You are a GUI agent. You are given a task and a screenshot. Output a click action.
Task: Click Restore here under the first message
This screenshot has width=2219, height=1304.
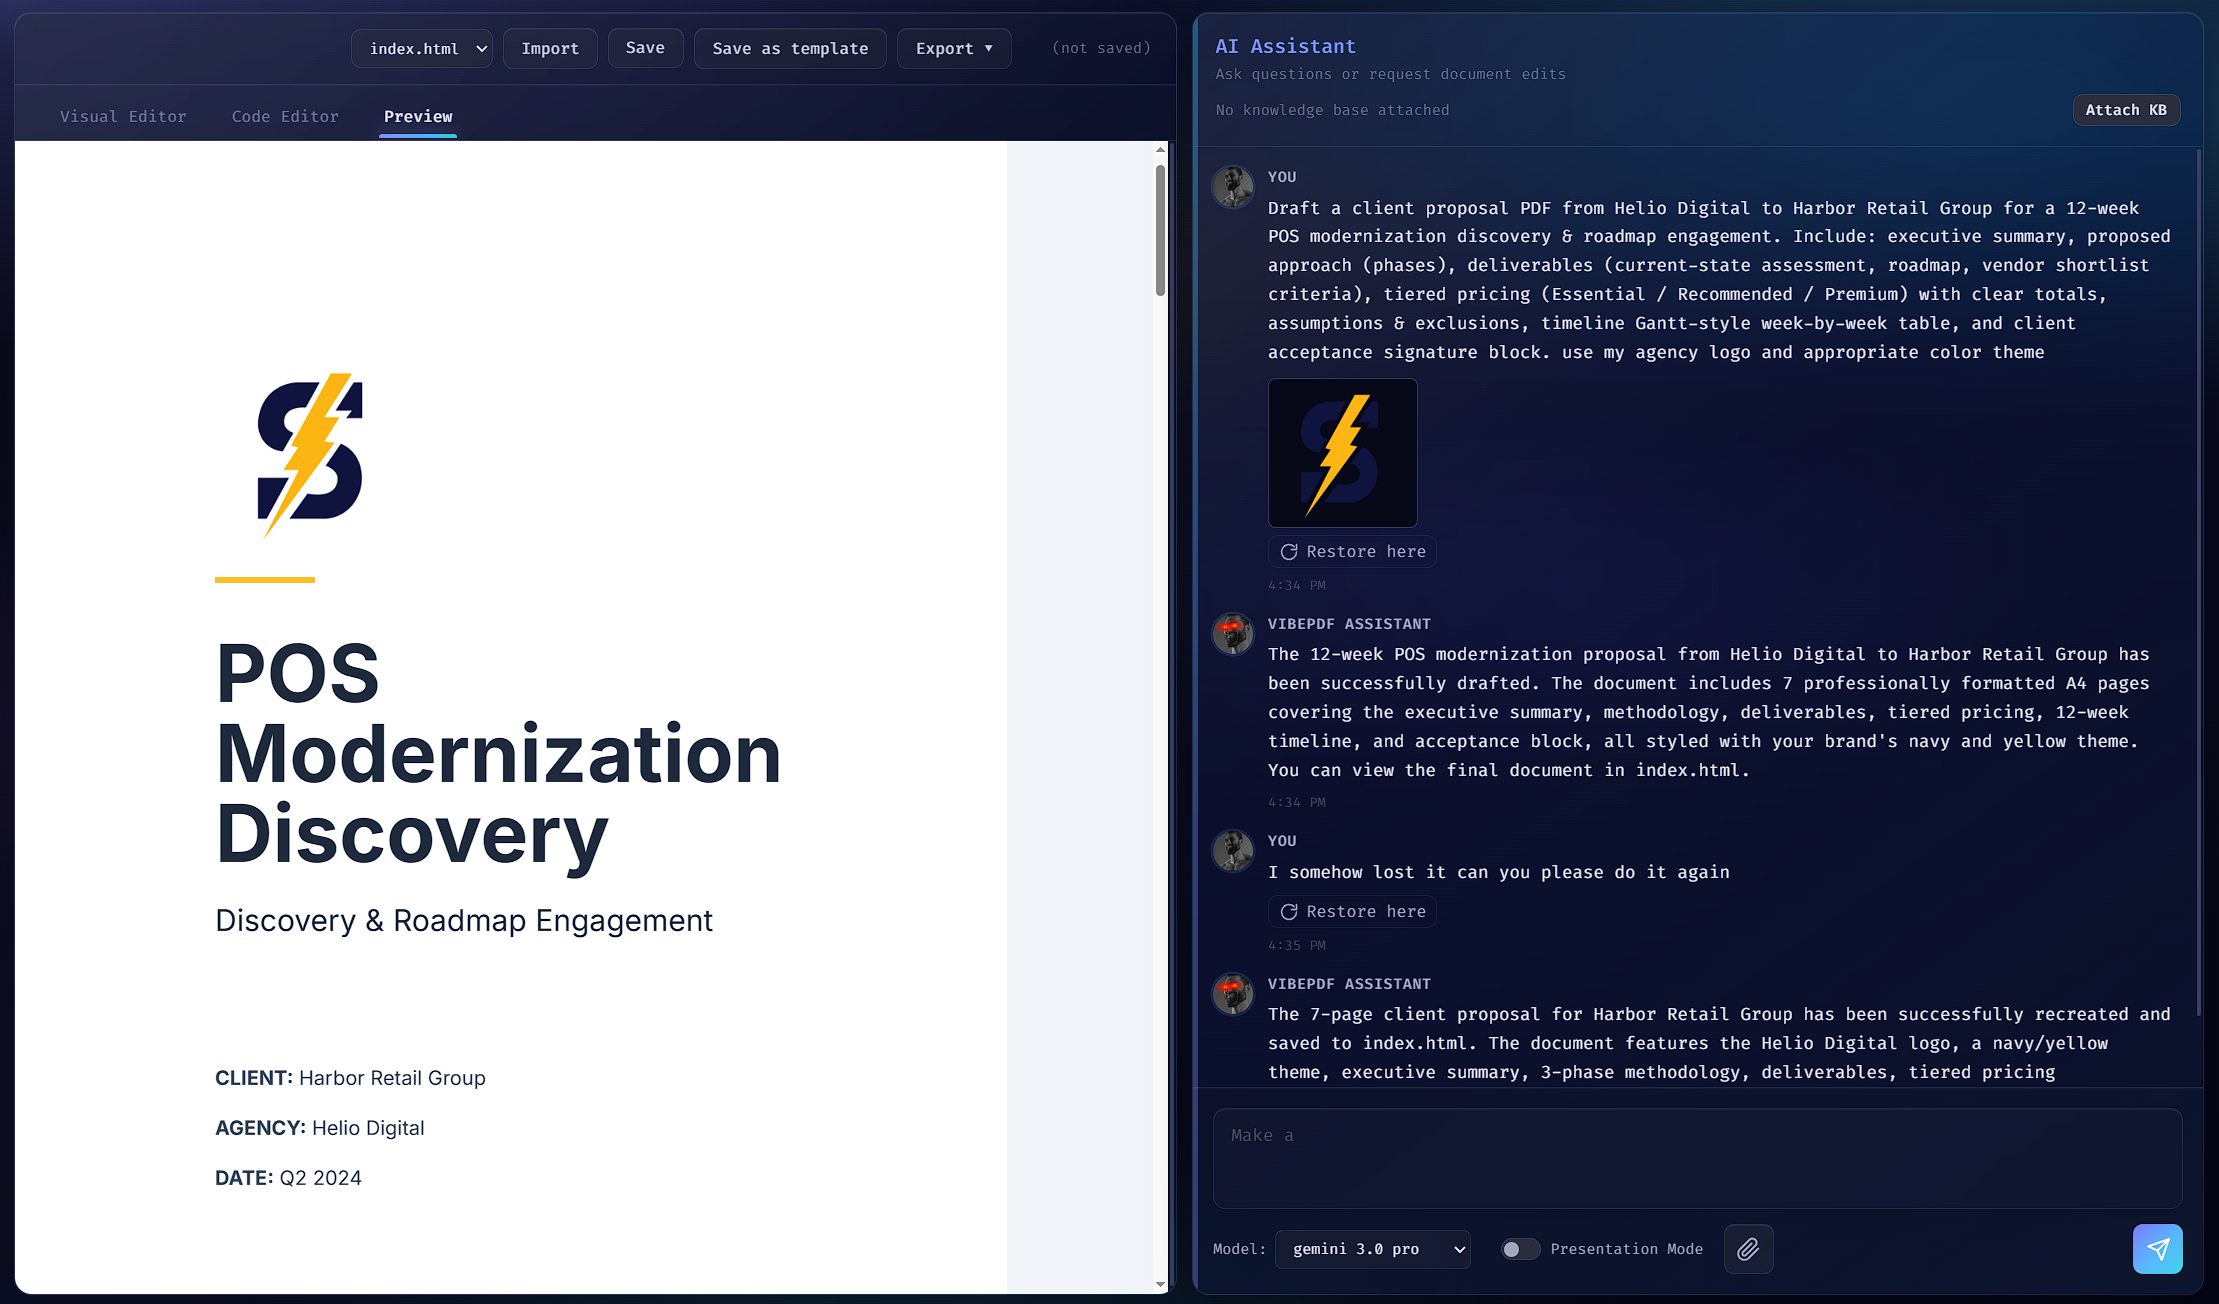(1352, 552)
